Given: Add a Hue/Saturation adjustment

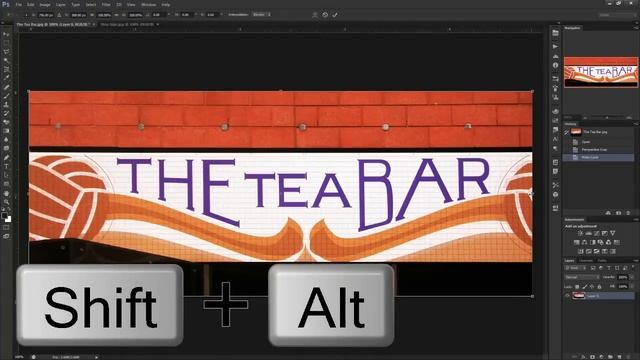Looking at the screenshot, I should tap(576, 242).
